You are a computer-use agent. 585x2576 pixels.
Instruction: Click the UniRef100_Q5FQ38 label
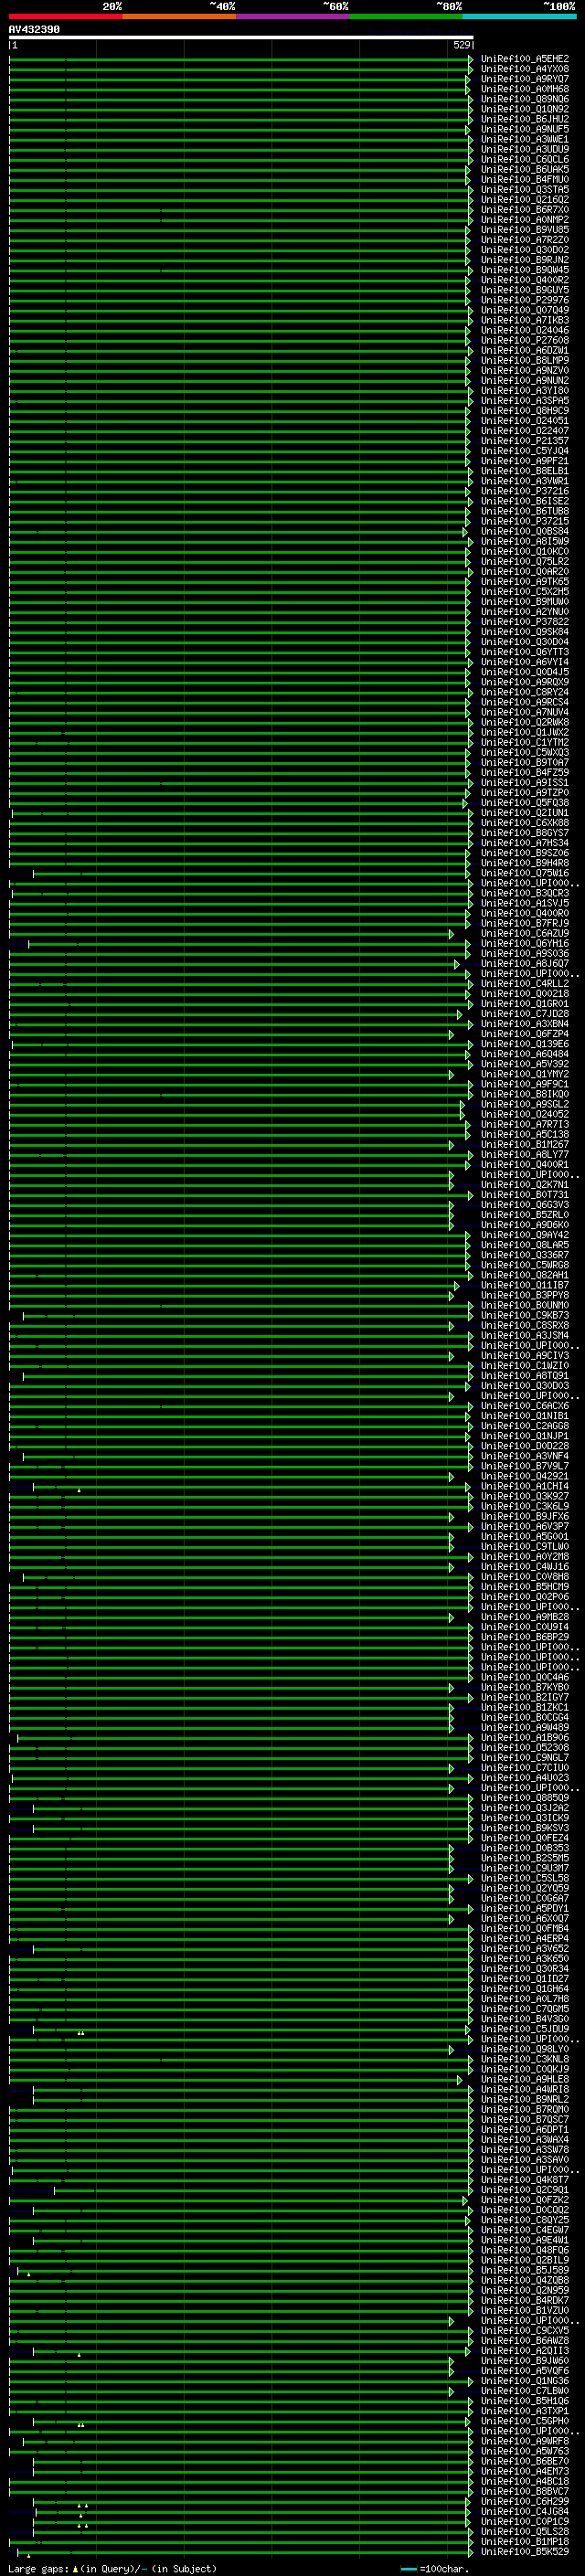click(525, 803)
